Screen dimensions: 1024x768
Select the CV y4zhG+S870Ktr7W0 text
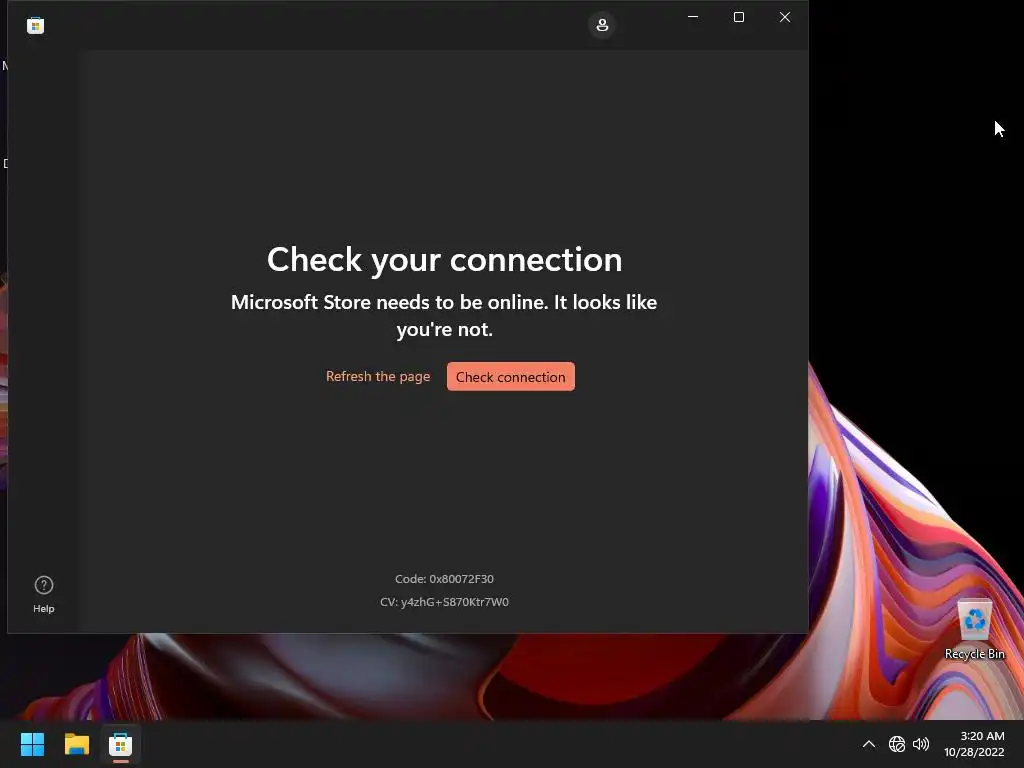(444, 602)
